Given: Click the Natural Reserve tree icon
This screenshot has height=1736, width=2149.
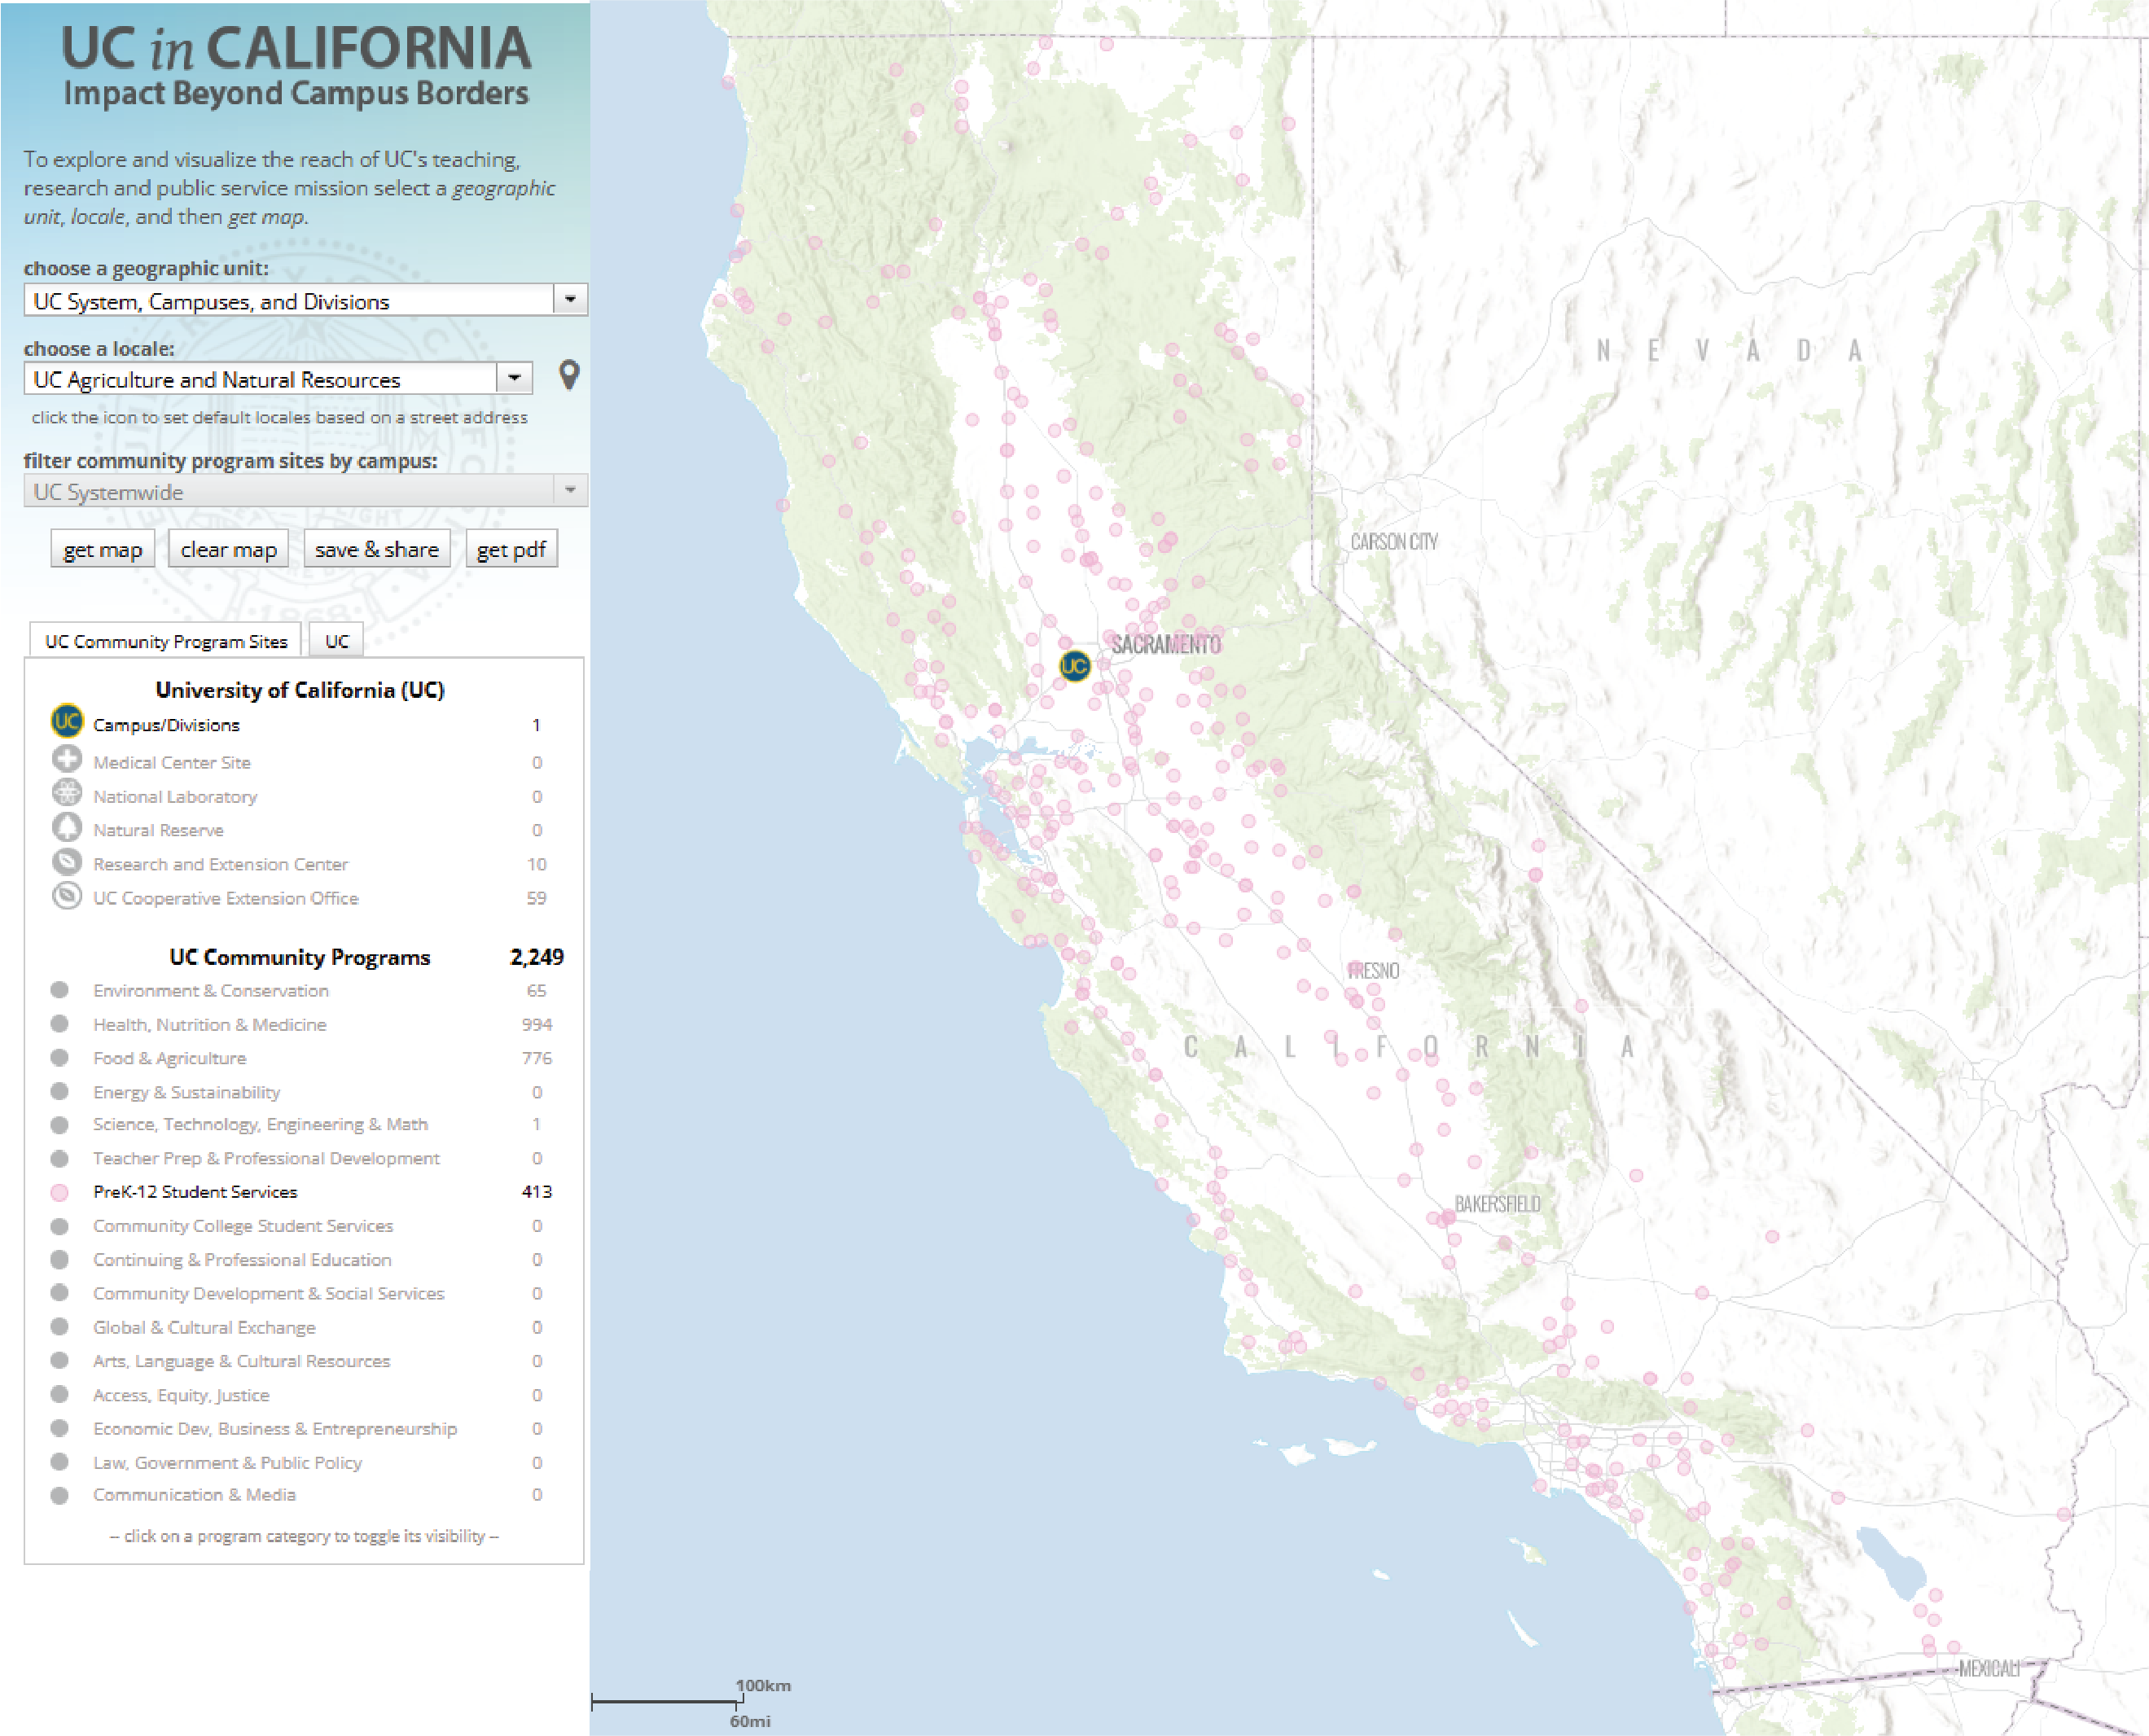Looking at the screenshot, I should 66,827.
